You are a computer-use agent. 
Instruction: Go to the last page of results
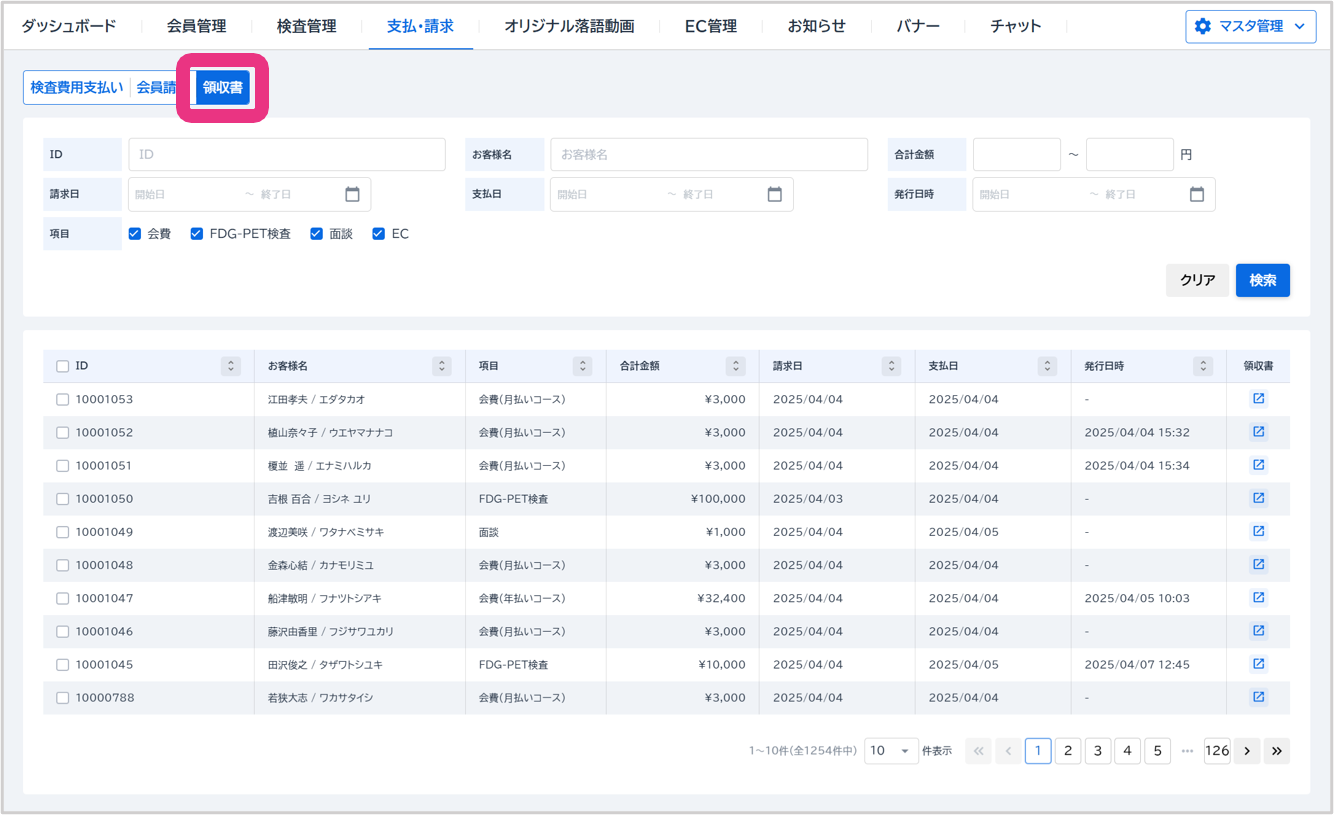click(1276, 751)
